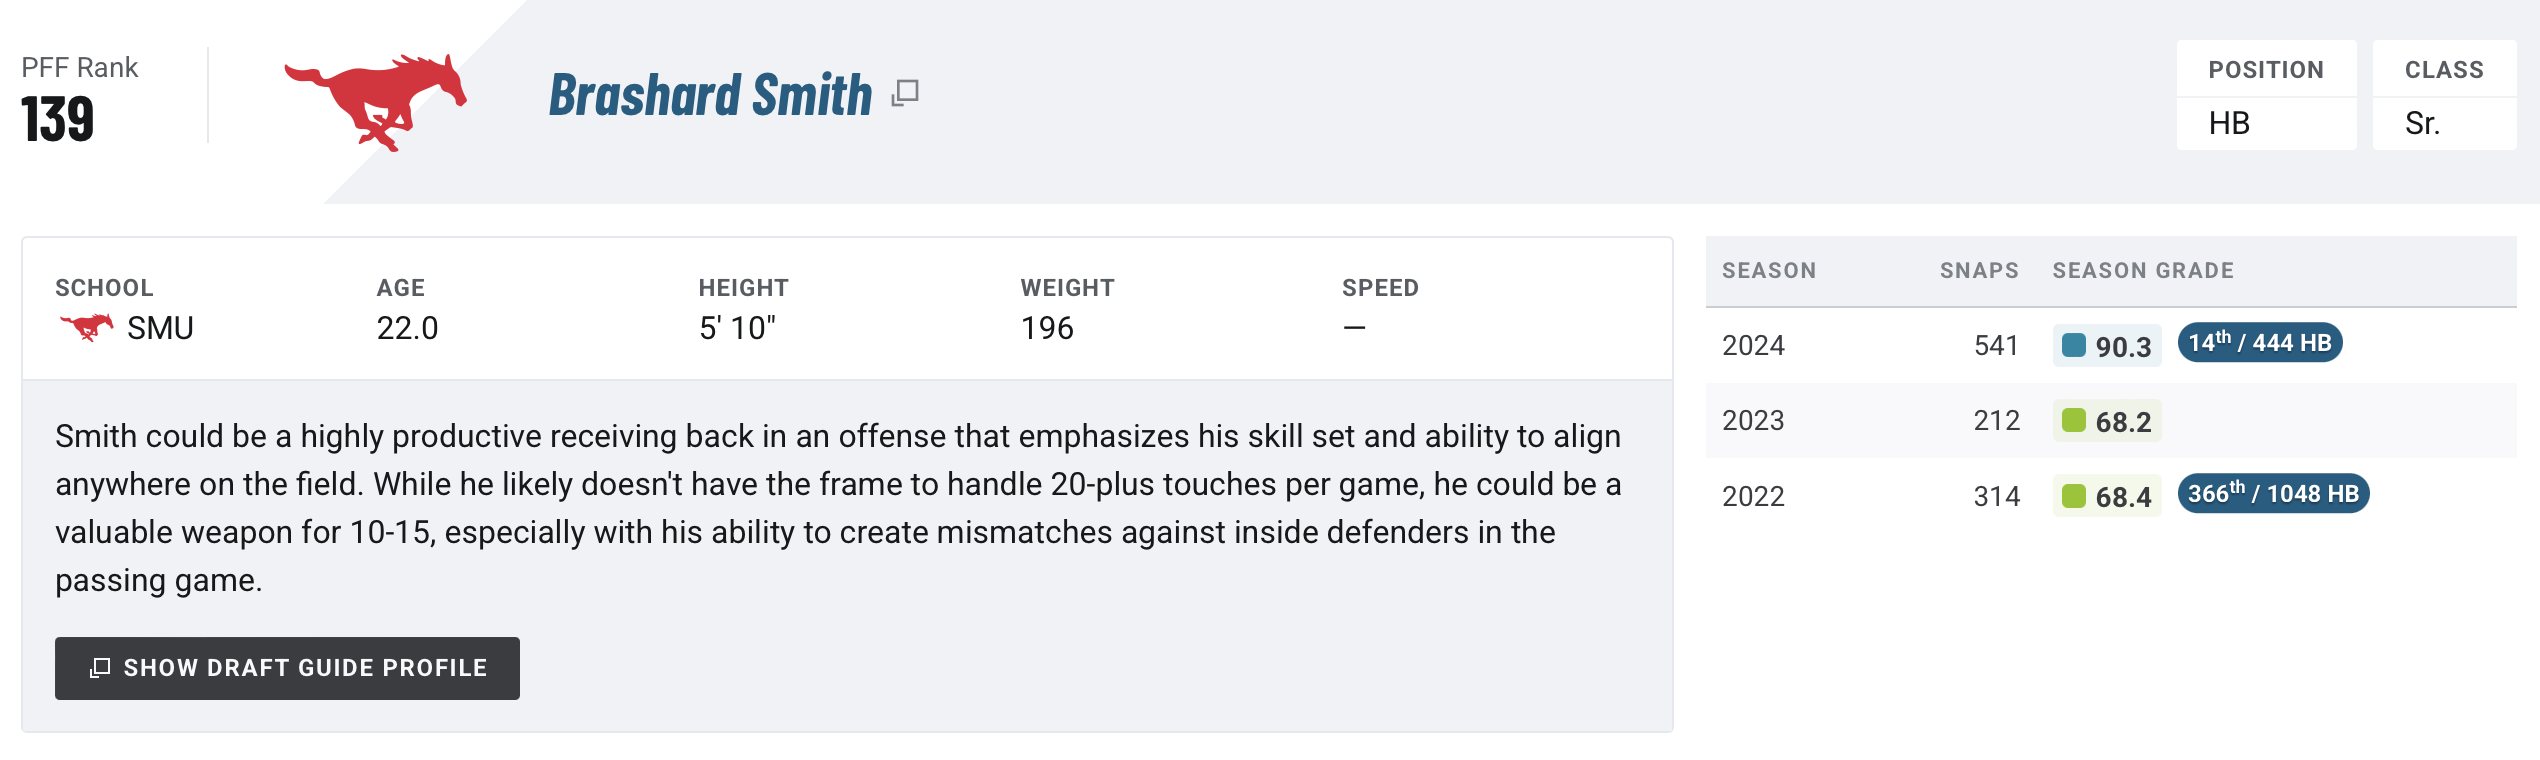Screen dimensions: 2540x760
Task: Click green grade swatch next to 68.4
Action: (x=2074, y=496)
